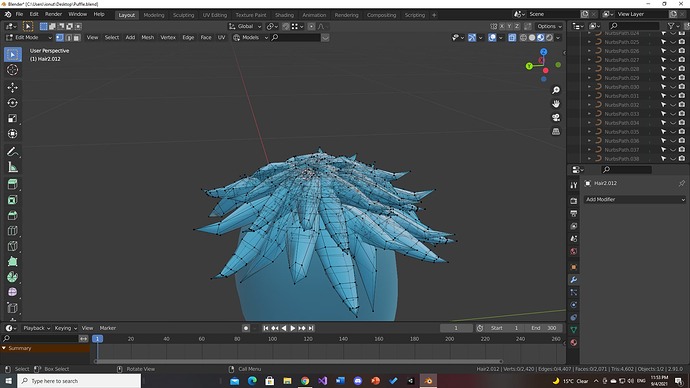Jump to the last frame

[x=311, y=328]
